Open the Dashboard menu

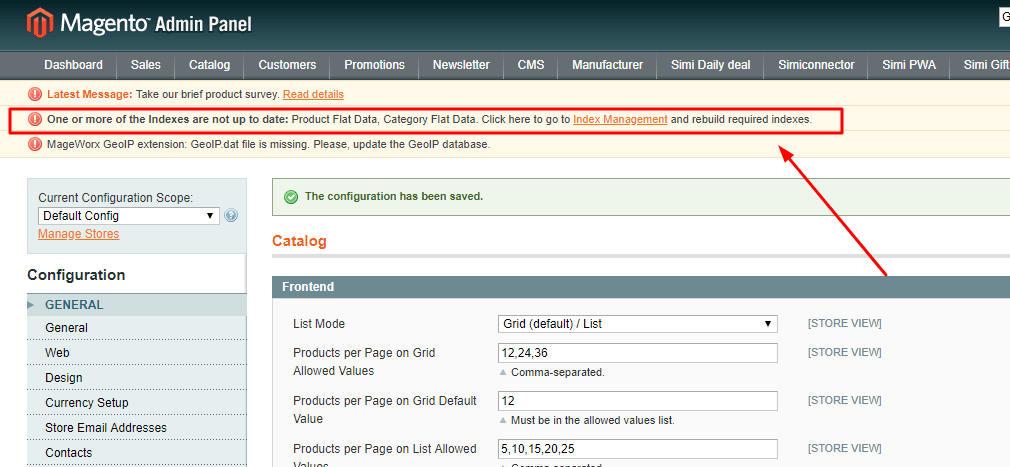[x=73, y=65]
